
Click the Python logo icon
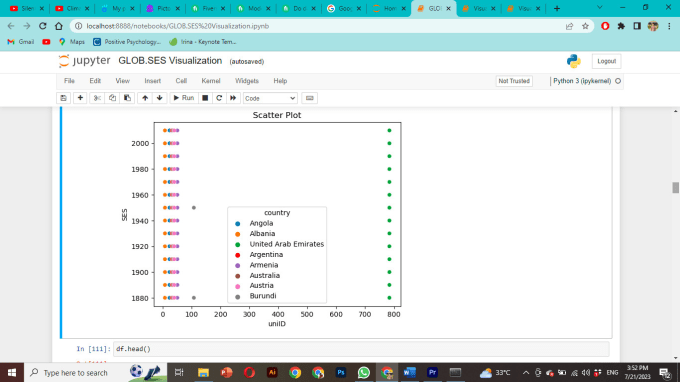coord(574,61)
